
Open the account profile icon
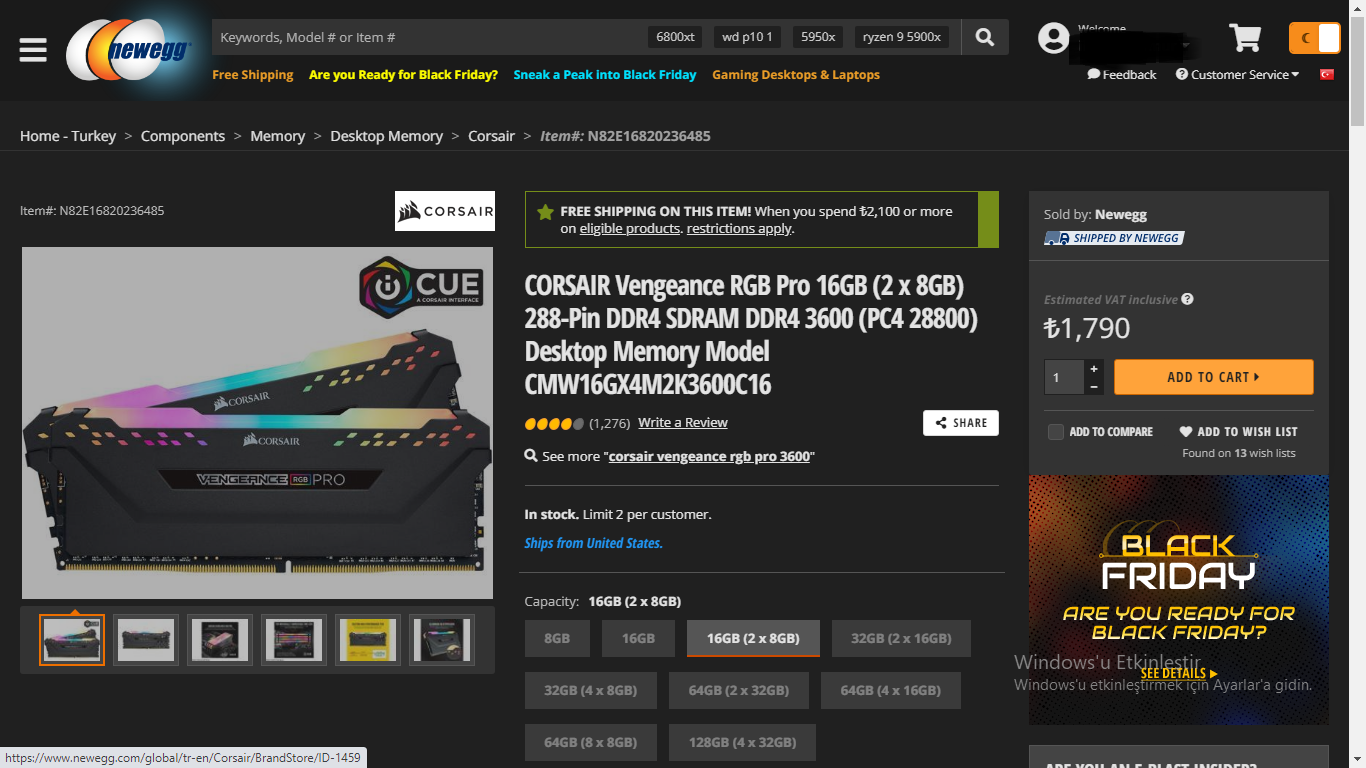pyautogui.click(x=1053, y=38)
